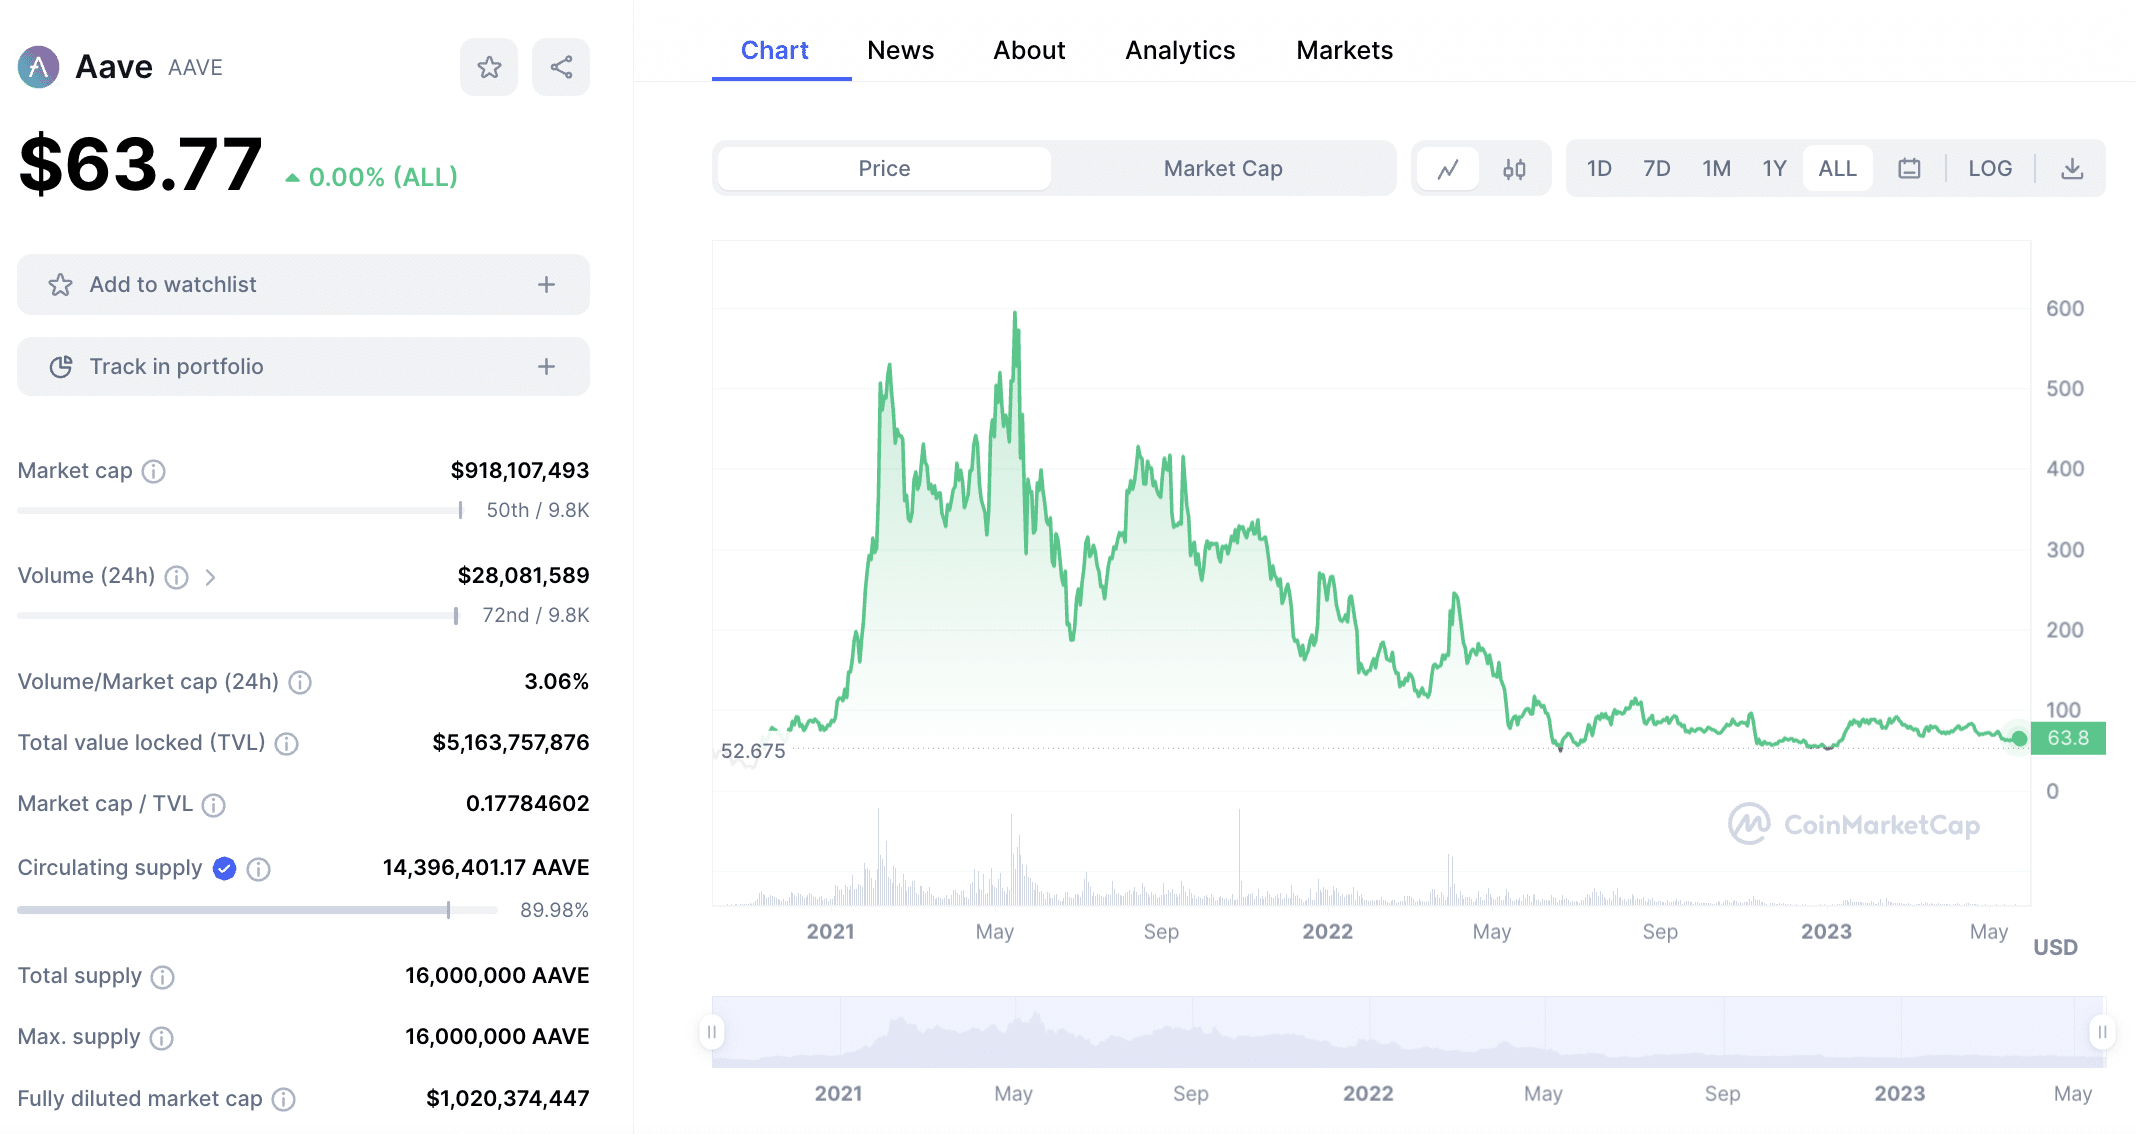Select the line chart view icon

[x=1448, y=169]
